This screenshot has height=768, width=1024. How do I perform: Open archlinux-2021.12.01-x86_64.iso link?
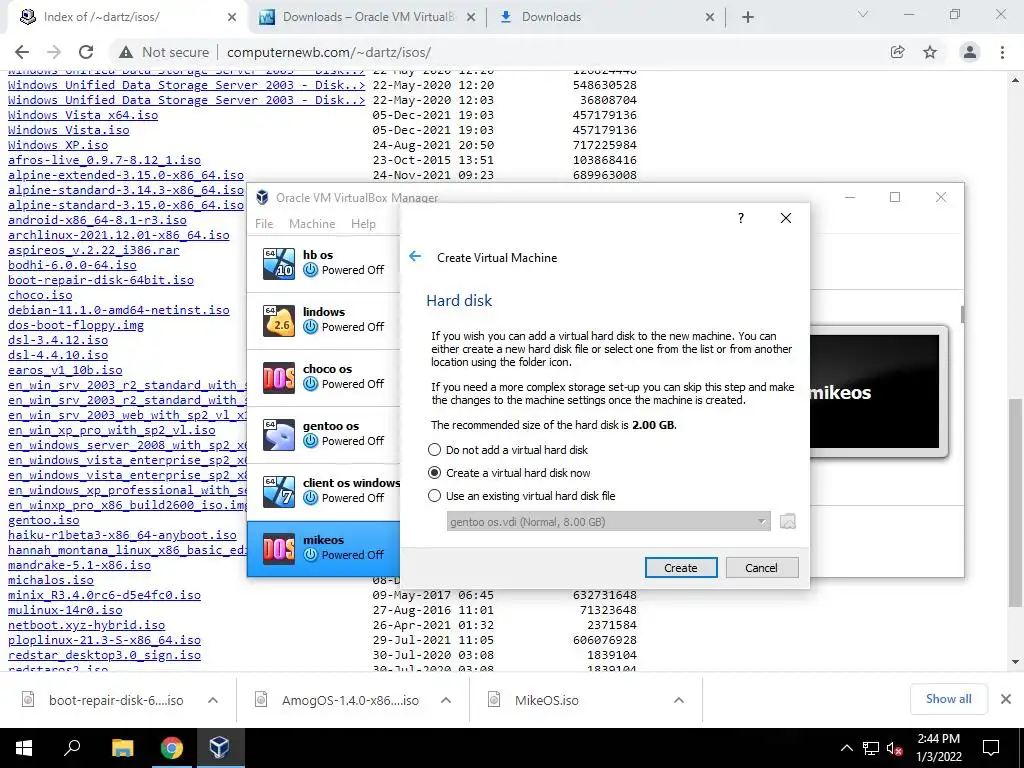(x=119, y=235)
